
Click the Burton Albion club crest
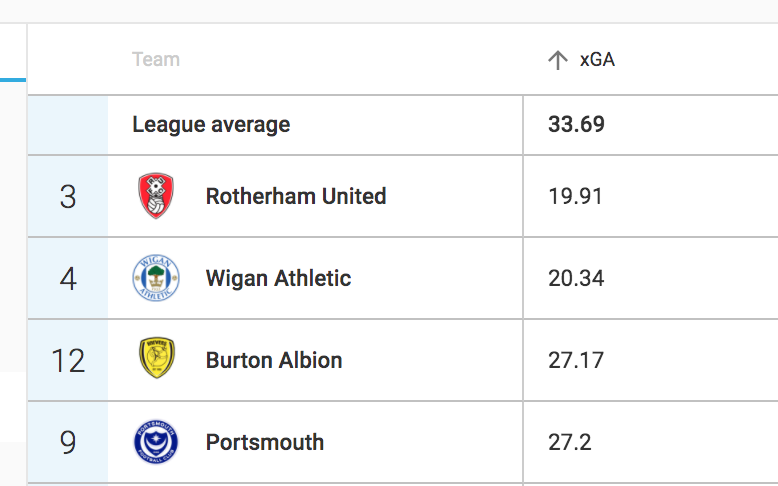point(157,358)
